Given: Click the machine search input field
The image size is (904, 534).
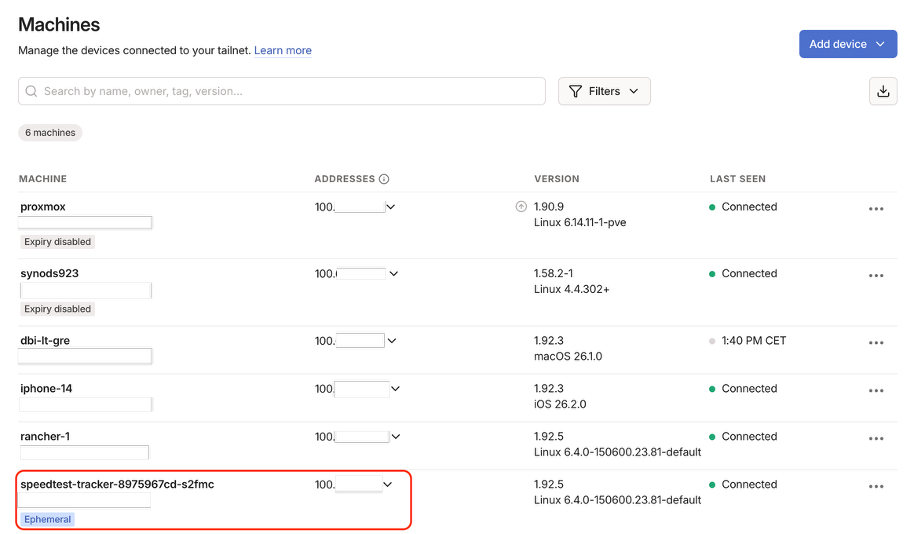Looking at the screenshot, I should tap(282, 91).
